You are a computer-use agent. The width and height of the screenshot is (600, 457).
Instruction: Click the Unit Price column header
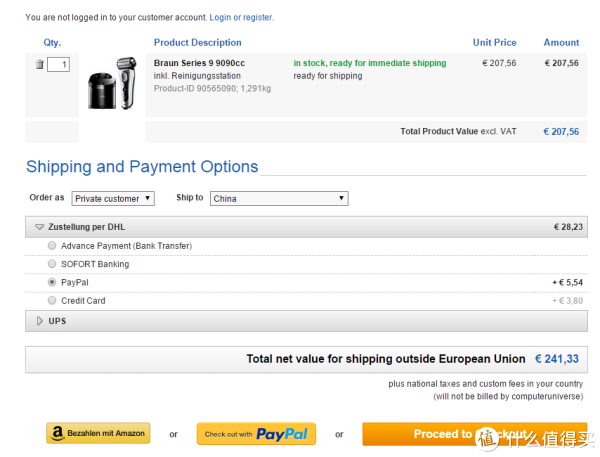(x=494, y=42)
